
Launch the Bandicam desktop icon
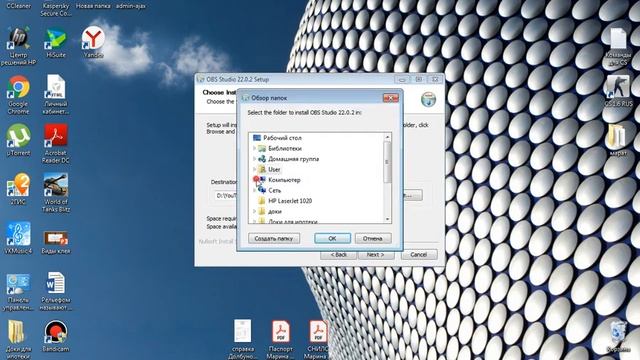click(x=56, y=333)
